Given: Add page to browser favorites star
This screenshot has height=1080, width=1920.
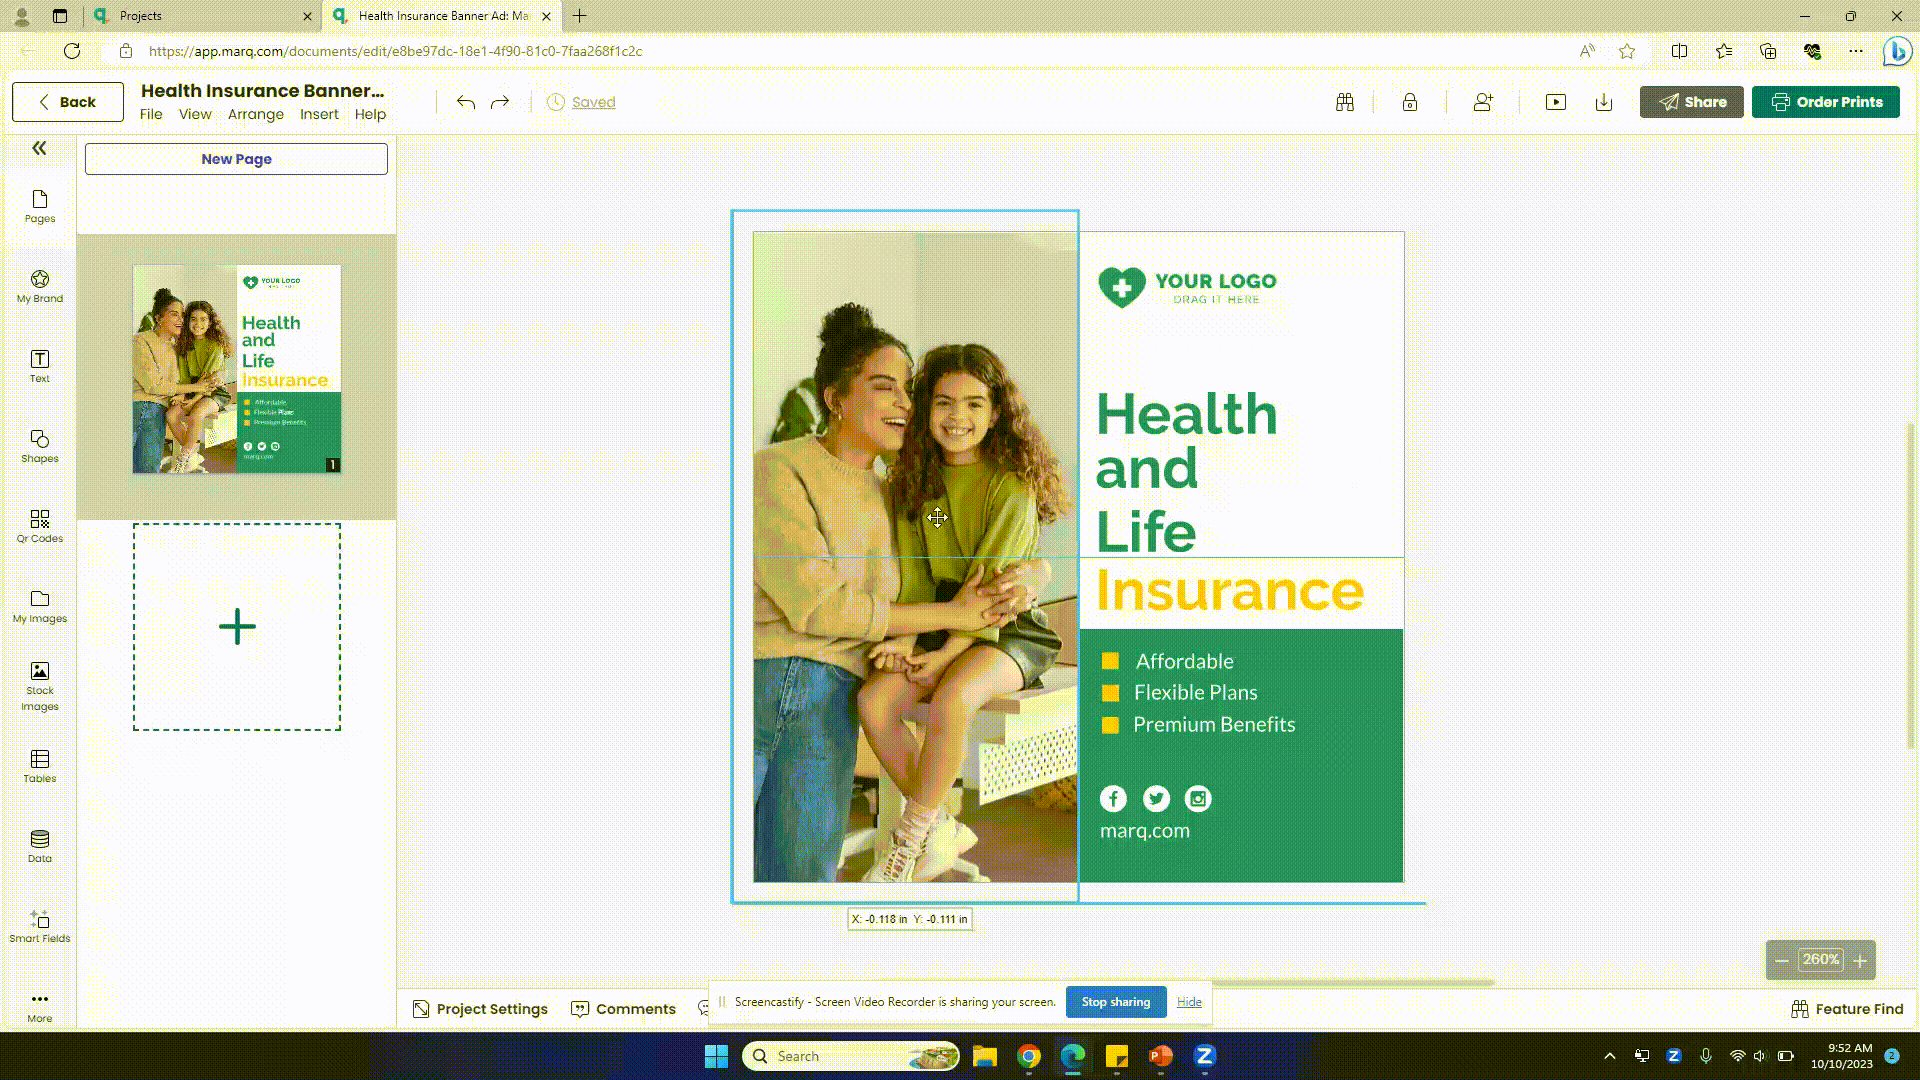Looking at the screenshot, I should point(1627,51).
